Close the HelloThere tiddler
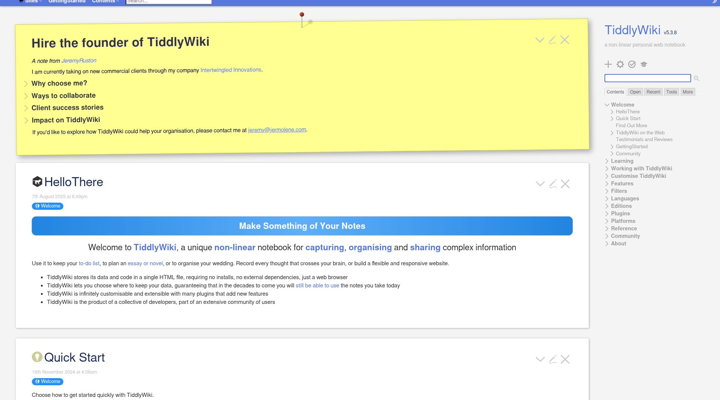 tap(565, 184)
